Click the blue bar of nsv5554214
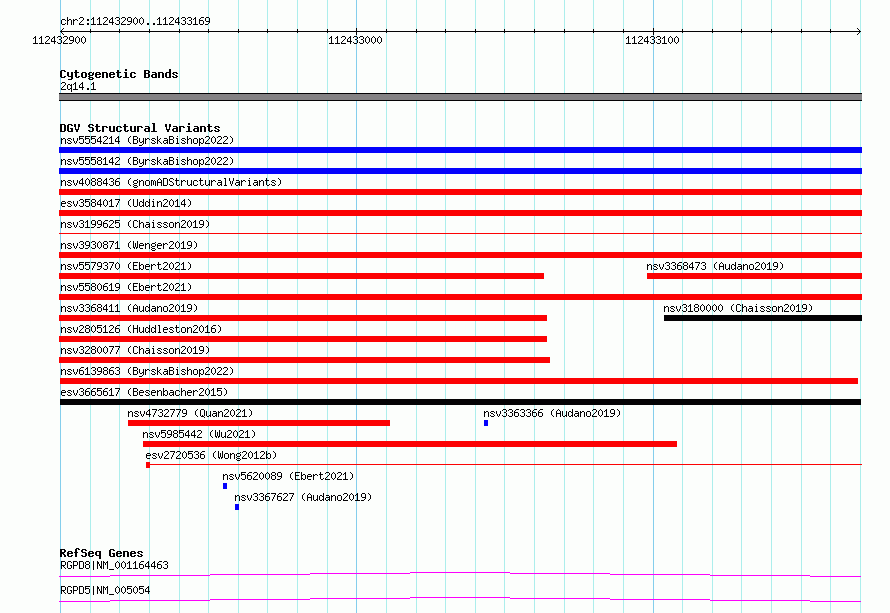890x613 pixels. tap(460, 150)
